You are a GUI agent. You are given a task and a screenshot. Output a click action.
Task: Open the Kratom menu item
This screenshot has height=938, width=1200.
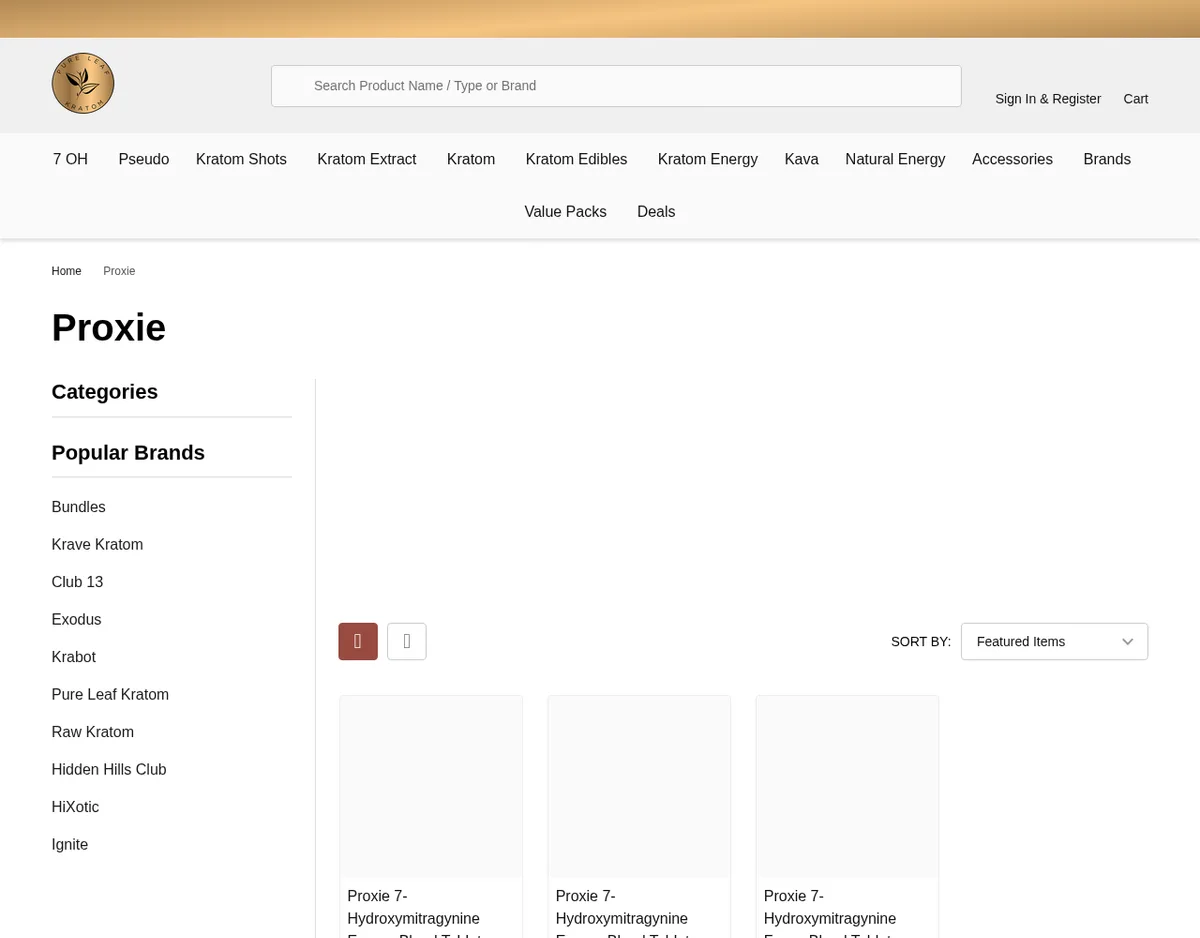(x=471, y=159)
